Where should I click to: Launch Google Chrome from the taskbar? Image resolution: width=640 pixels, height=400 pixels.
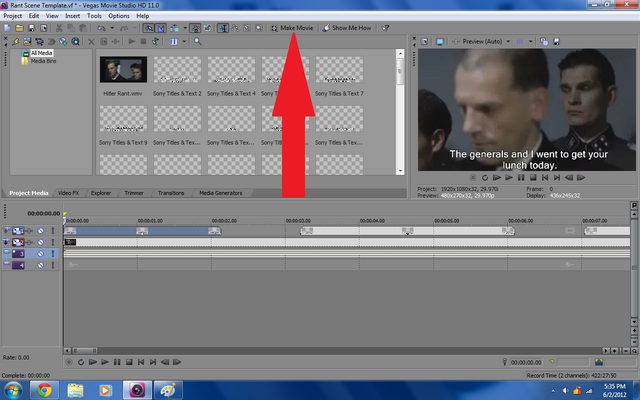[44, 390]
